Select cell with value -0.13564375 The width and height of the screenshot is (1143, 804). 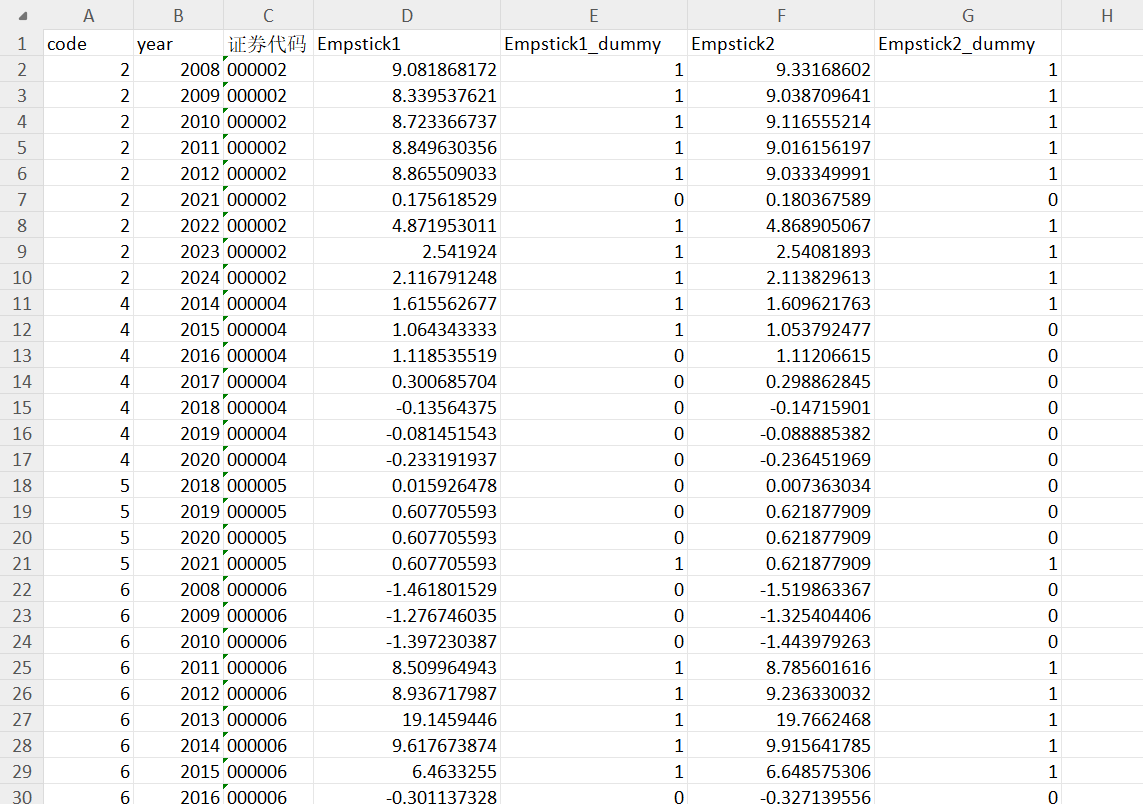407,407
